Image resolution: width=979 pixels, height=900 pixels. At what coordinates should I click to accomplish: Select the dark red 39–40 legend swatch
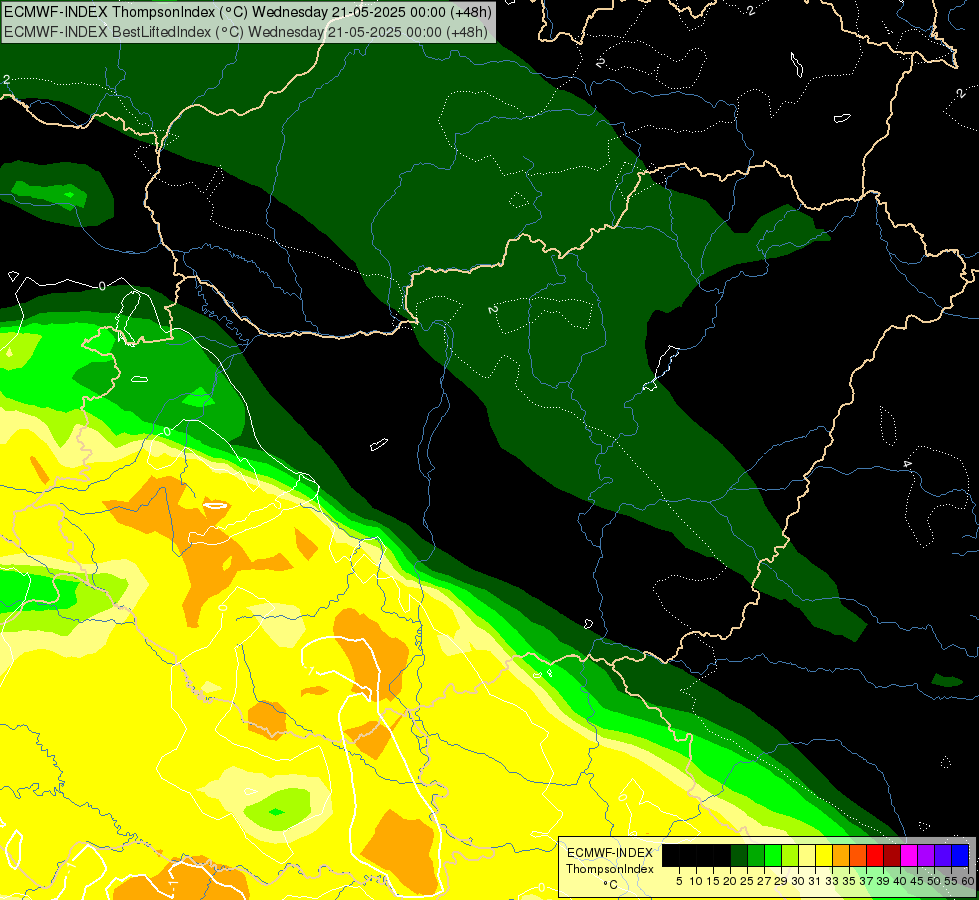coord(892,855)
